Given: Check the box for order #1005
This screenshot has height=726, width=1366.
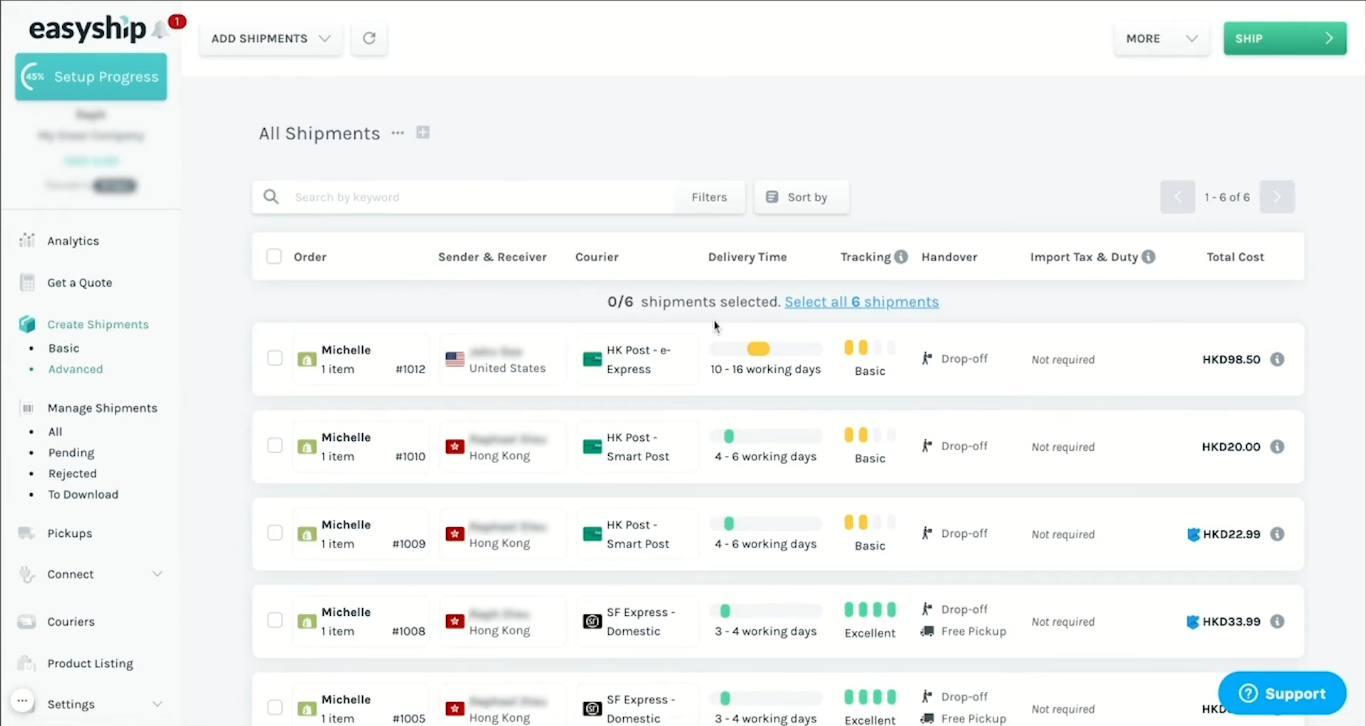Looking at the screenshot, I should click(x=274, y=707).
